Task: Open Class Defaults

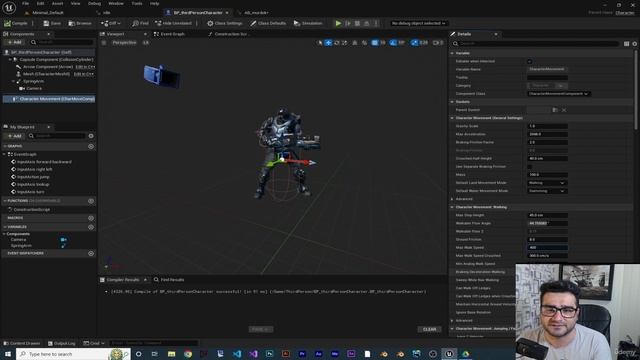Action: pyautogui.click(x=268, y=23)
